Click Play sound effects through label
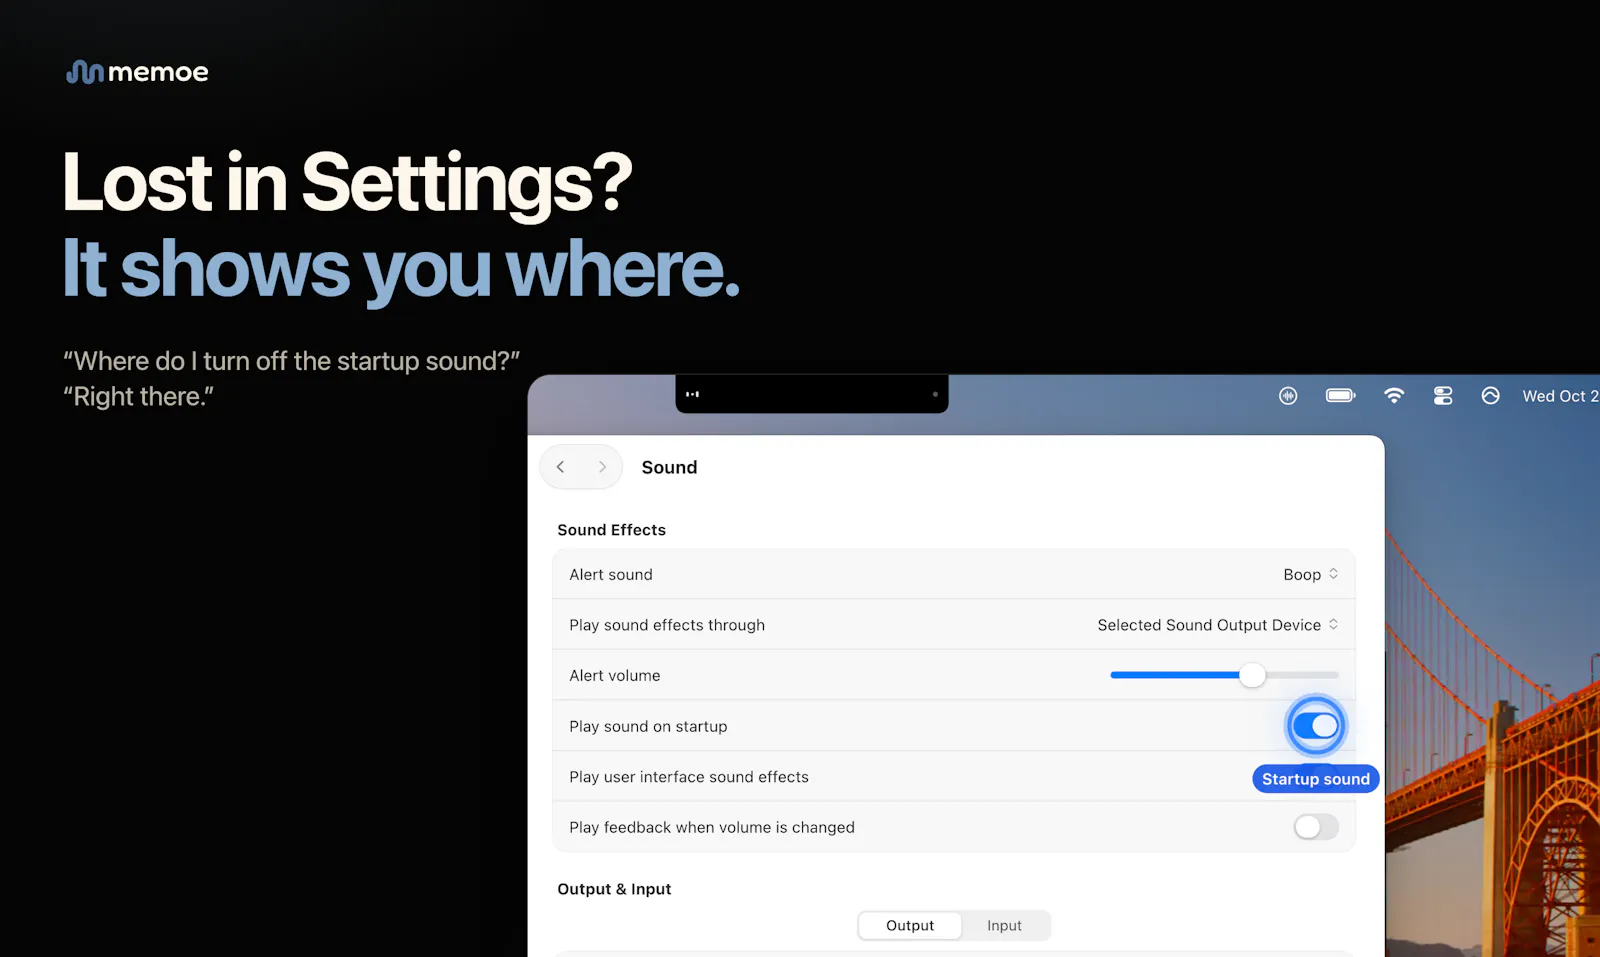1600x957 pixels. tap(667, 625)
